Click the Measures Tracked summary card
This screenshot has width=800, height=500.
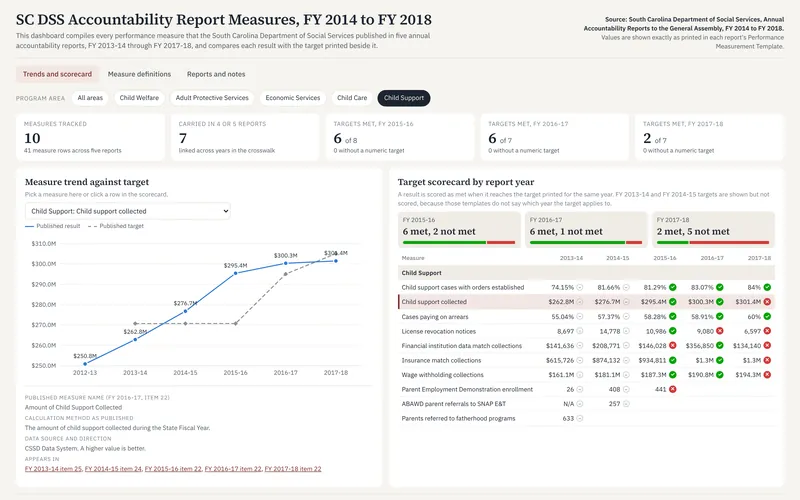point(90,137)
